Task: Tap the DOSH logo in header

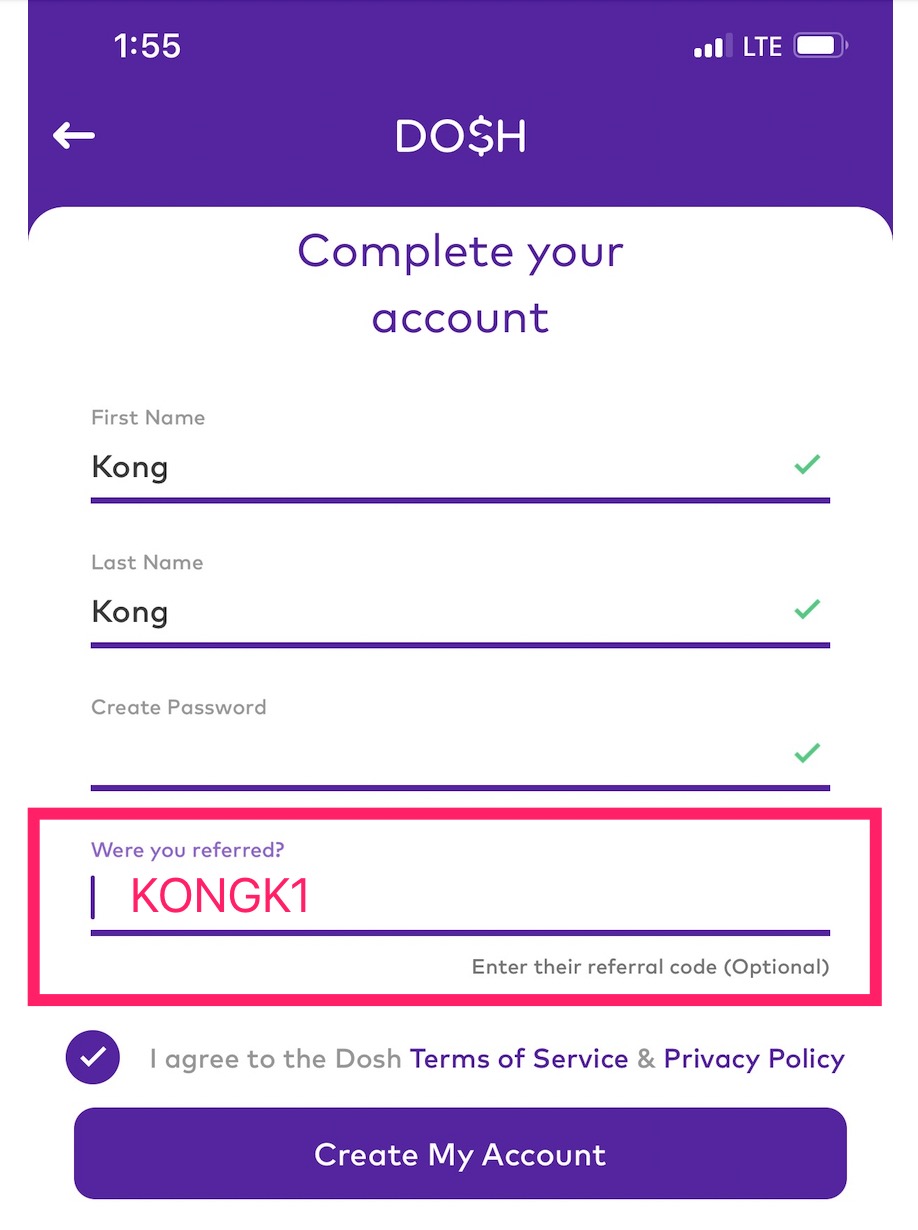Action: pos(460,138)
